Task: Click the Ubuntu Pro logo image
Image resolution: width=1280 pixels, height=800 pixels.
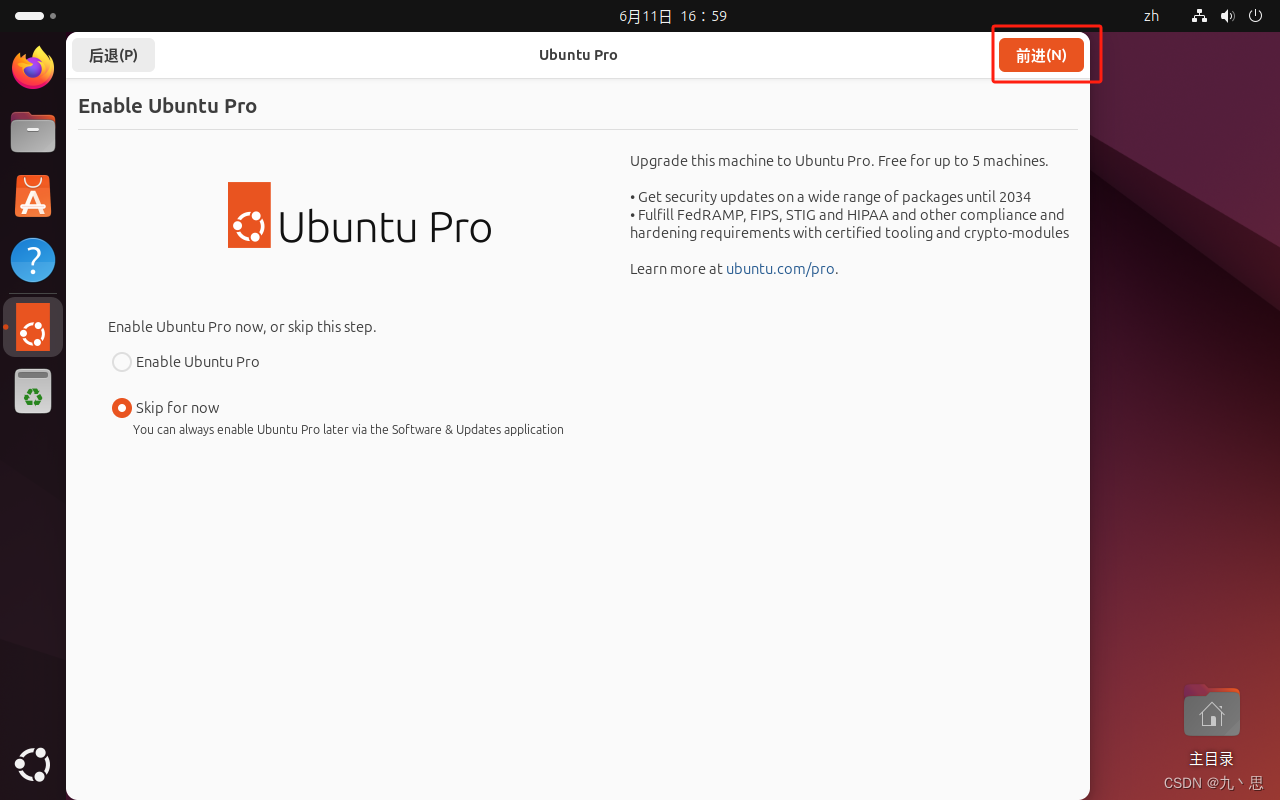Action: [359, 215]
